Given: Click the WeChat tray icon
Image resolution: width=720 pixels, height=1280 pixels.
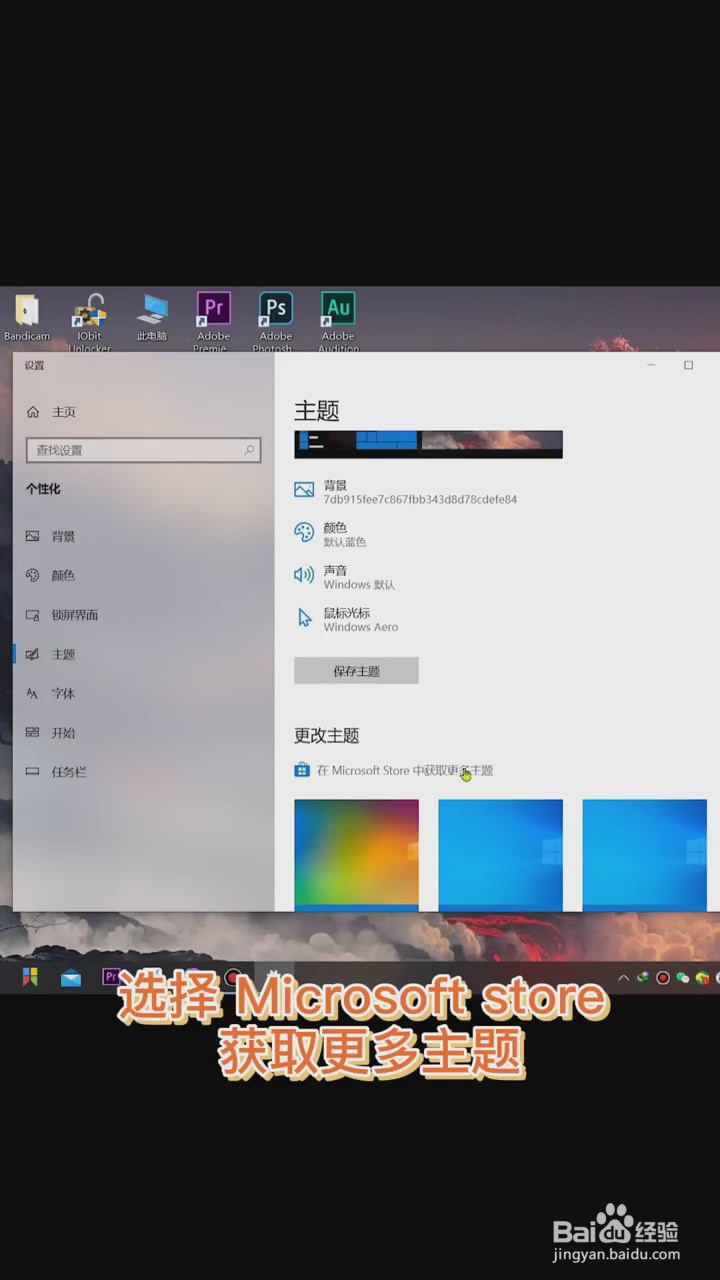Looking at the screenshot, I should click(x=682, y=978).
